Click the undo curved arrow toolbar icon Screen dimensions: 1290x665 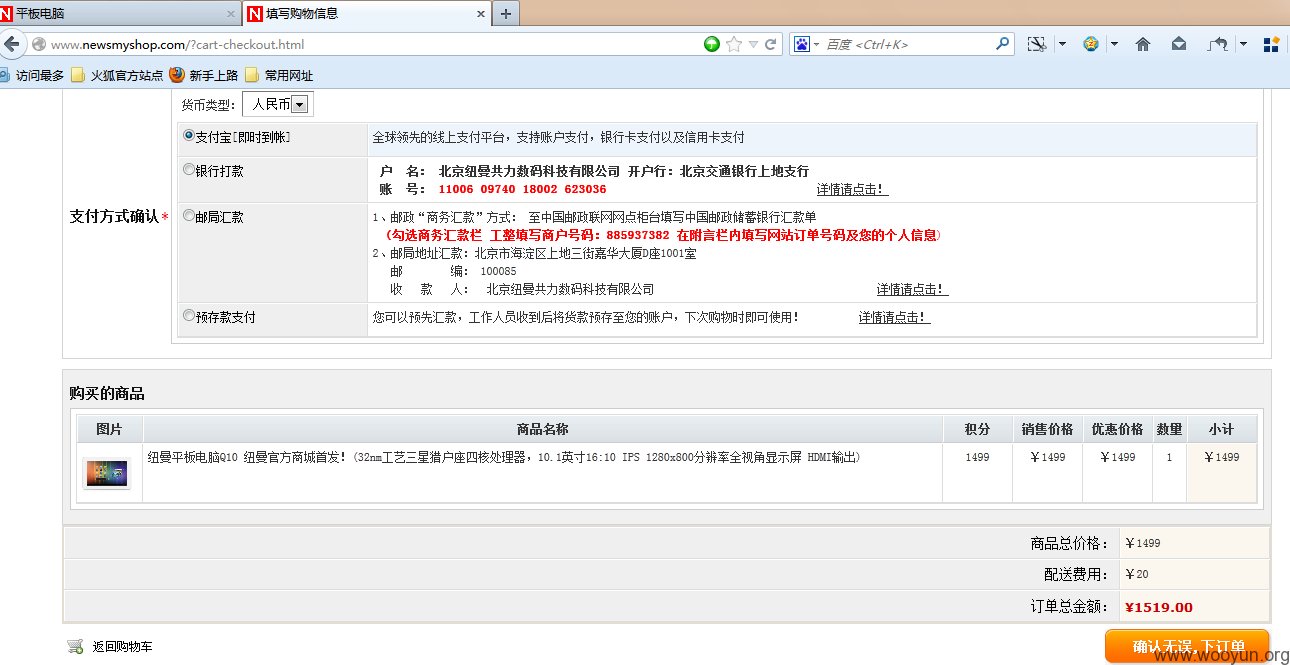coord(1217,44)
